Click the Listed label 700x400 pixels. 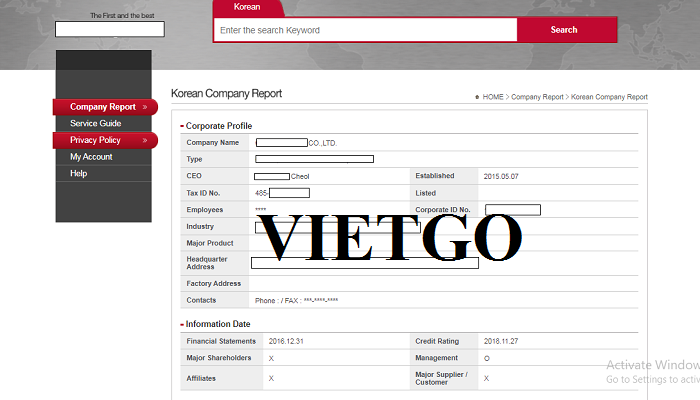[425, 193]
